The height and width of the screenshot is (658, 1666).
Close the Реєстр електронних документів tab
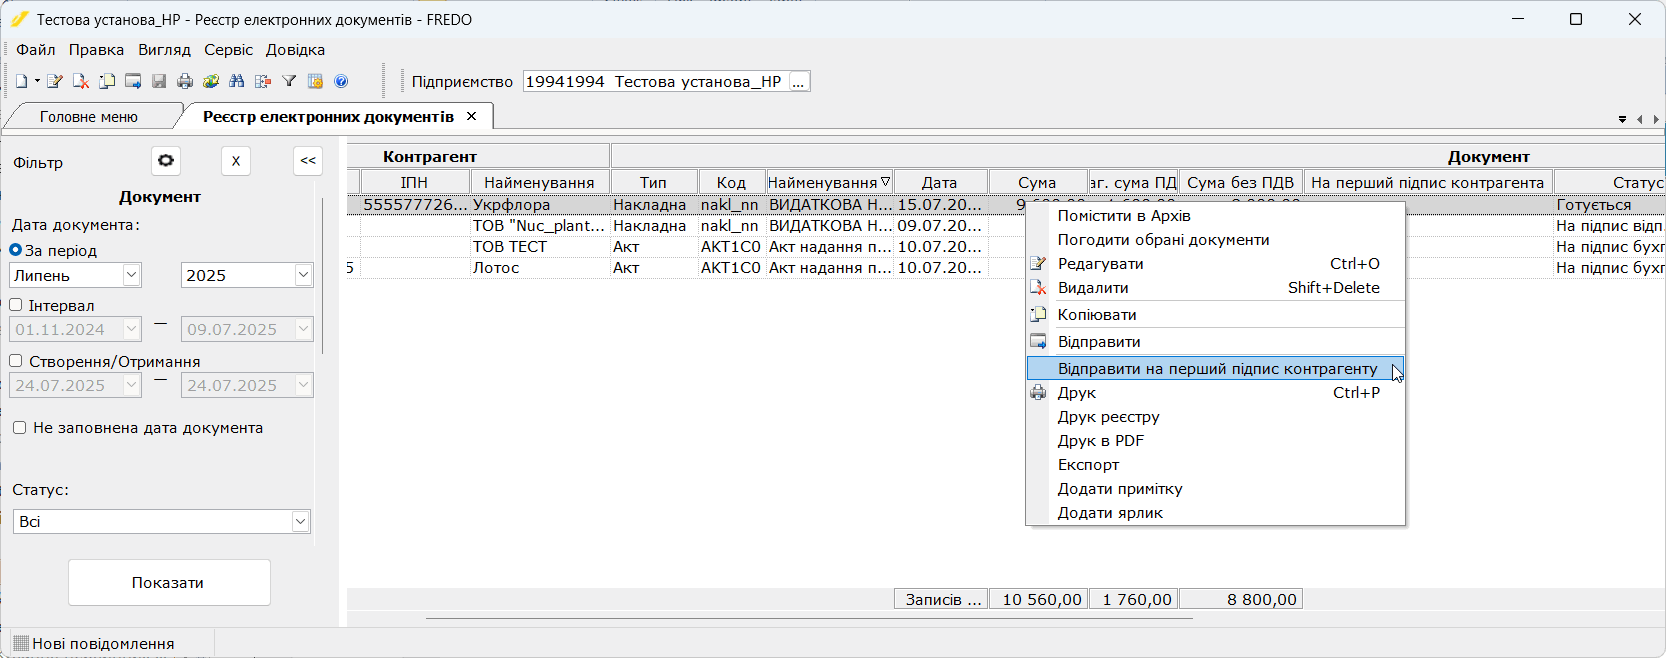[x=472, y=116]
